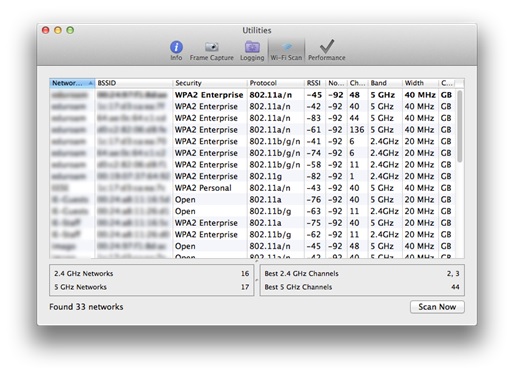The height and width of the screenshot is (376, 514).
Task: Select the row with channel 136
Action: [252, 130]
